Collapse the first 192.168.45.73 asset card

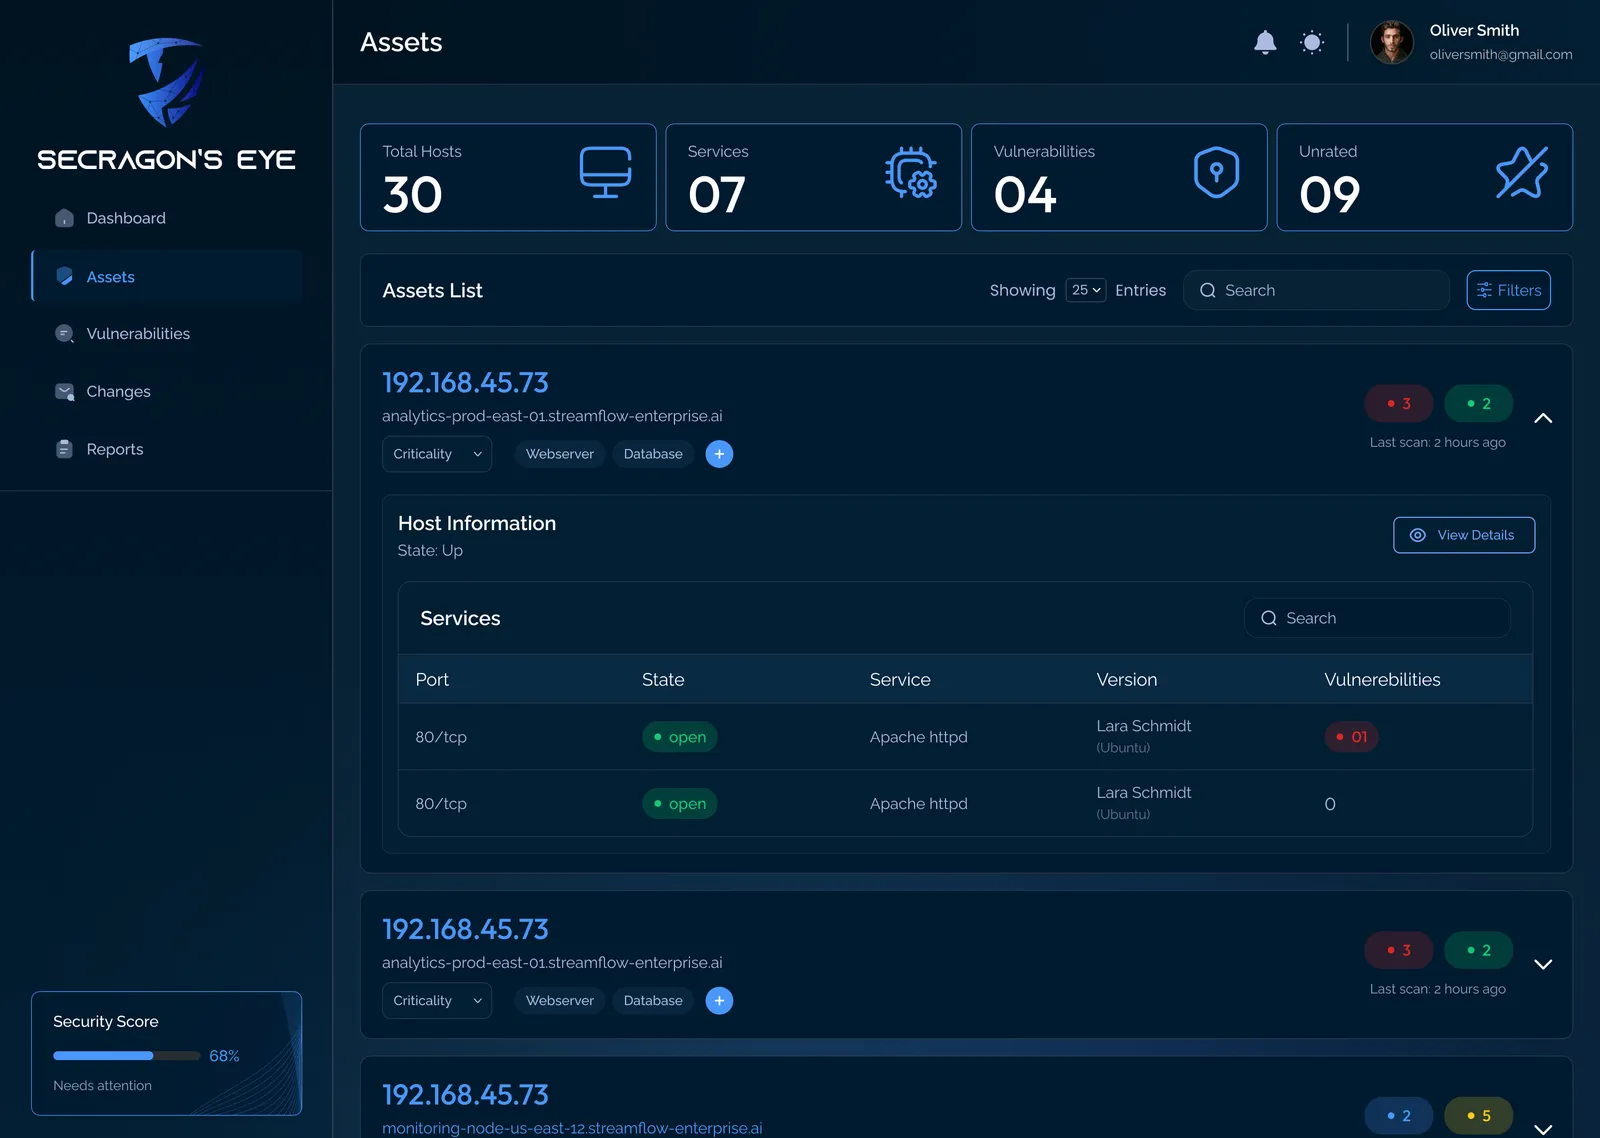click(x=1543, y=418)
